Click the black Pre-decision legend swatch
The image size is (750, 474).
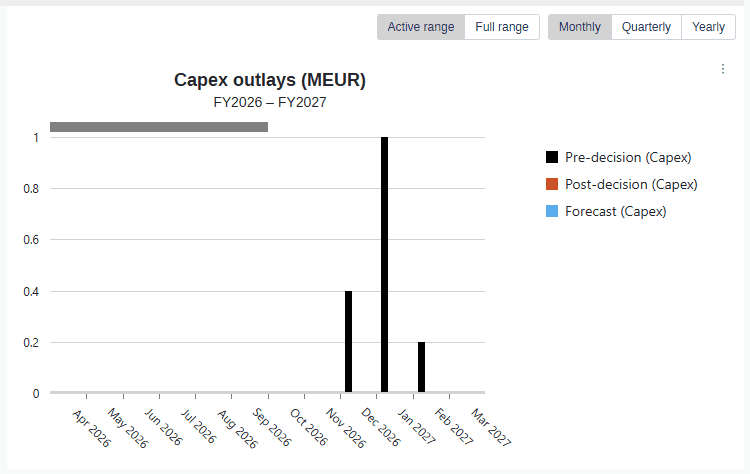tap(552, 157)
